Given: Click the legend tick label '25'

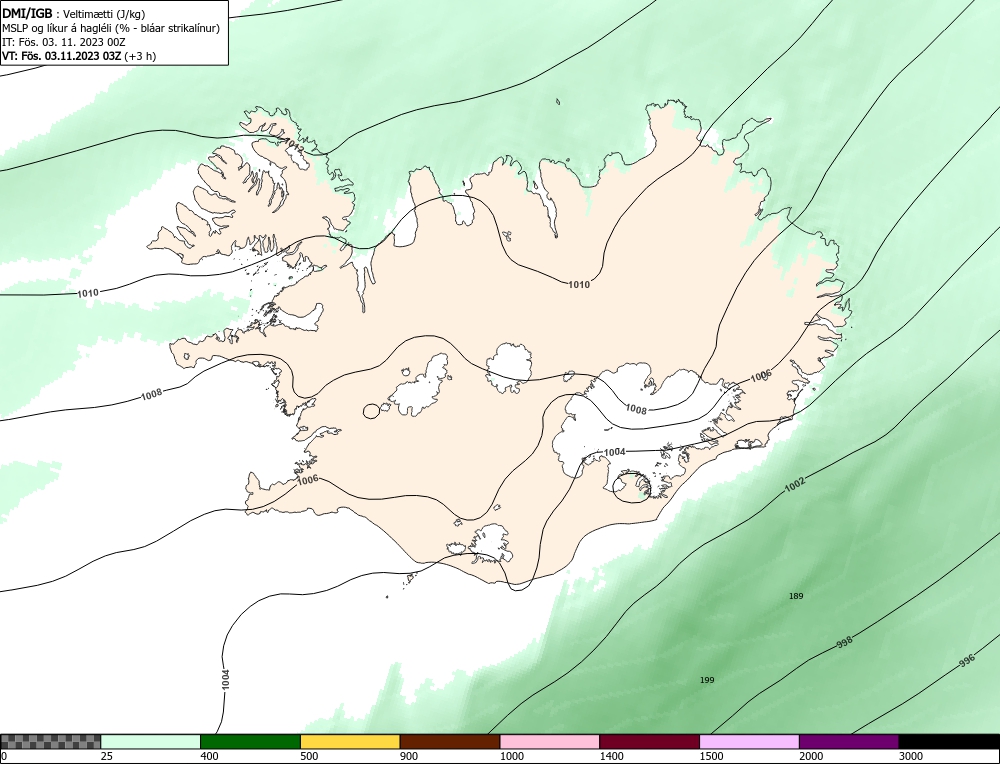Looking at the screenshot, I should point(106,756).
